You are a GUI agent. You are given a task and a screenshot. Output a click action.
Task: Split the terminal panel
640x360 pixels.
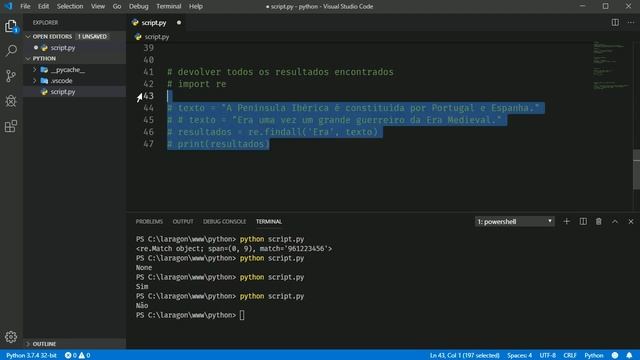(x=583, y=221)
